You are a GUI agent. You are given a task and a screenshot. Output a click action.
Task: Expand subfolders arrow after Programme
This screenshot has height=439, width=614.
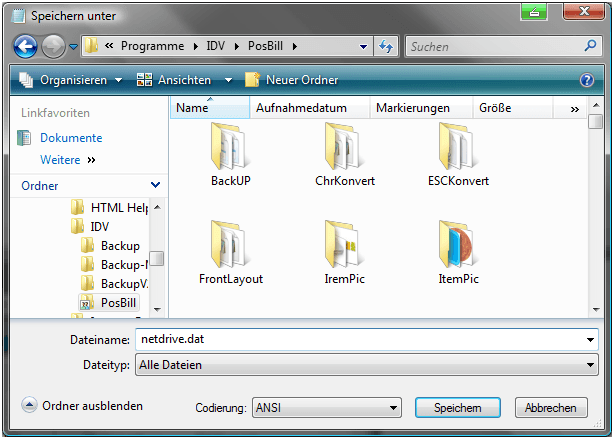[x=195, y=47]
